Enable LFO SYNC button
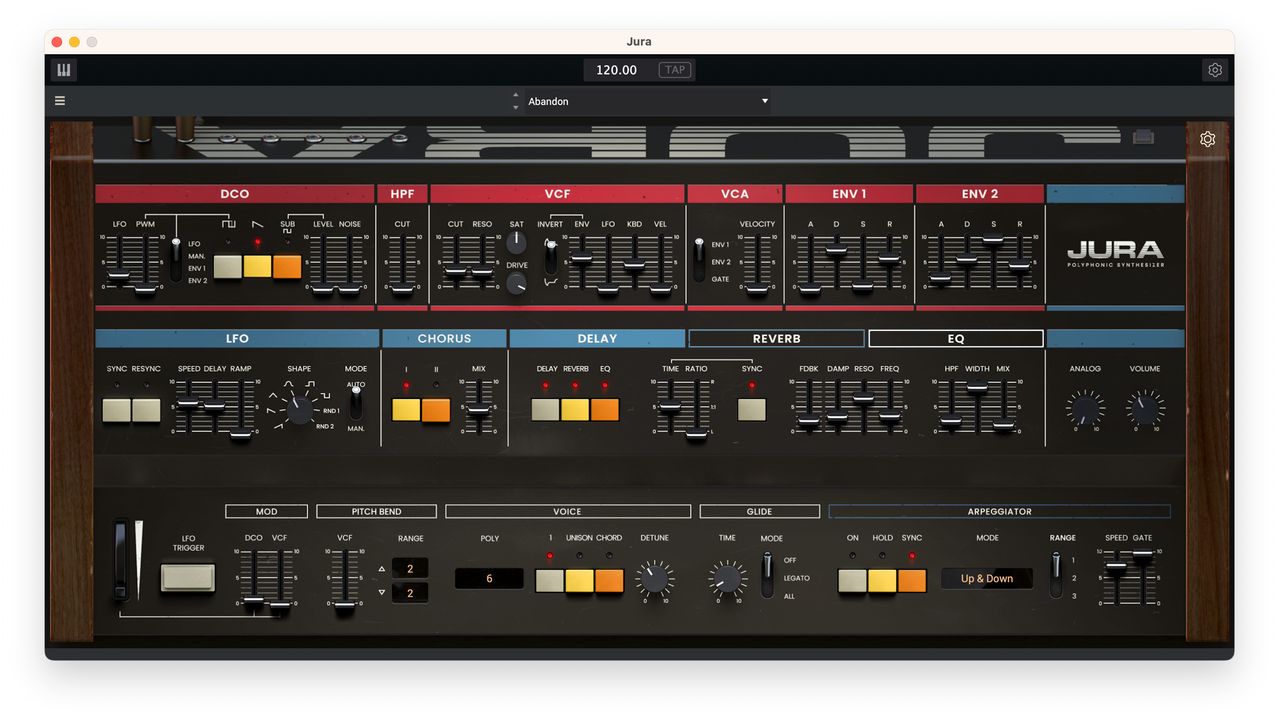The height and width of the screenshot is (720, 1280). [x=117, y=410]
